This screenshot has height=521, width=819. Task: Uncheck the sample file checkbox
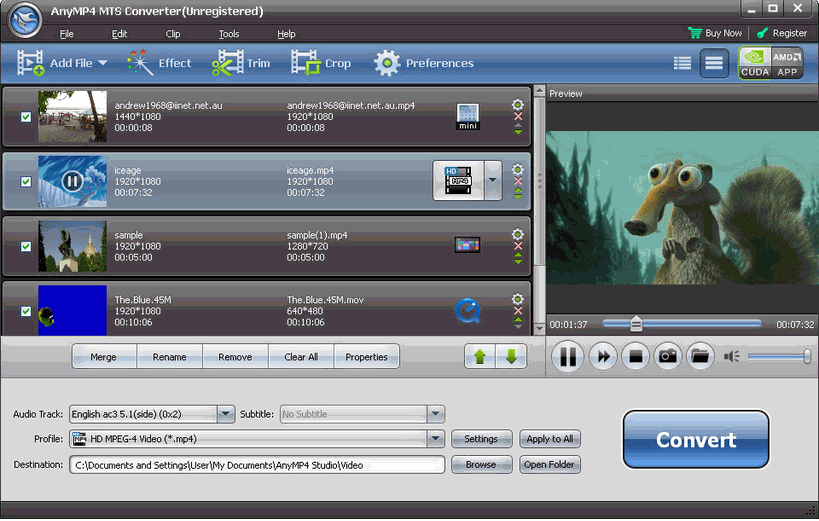(26, 246)
